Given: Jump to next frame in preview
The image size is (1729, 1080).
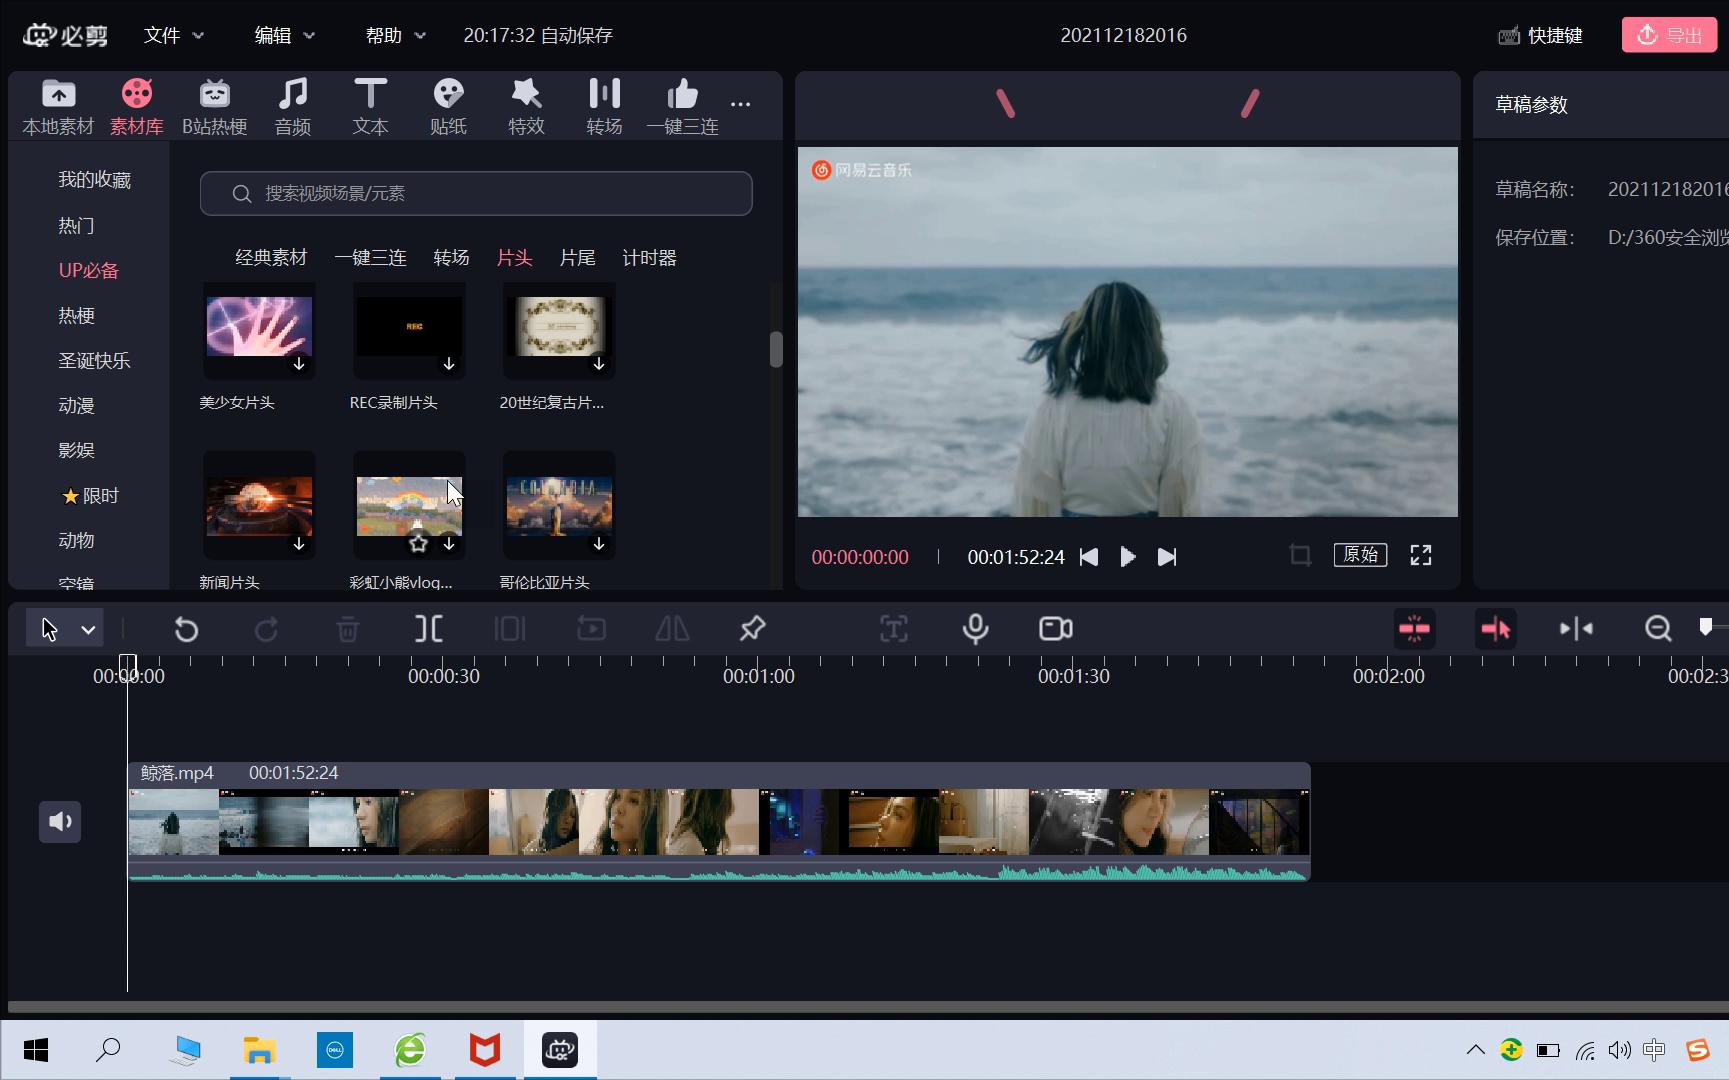Looking at the screenshot, I should [x=1166, y=557].
